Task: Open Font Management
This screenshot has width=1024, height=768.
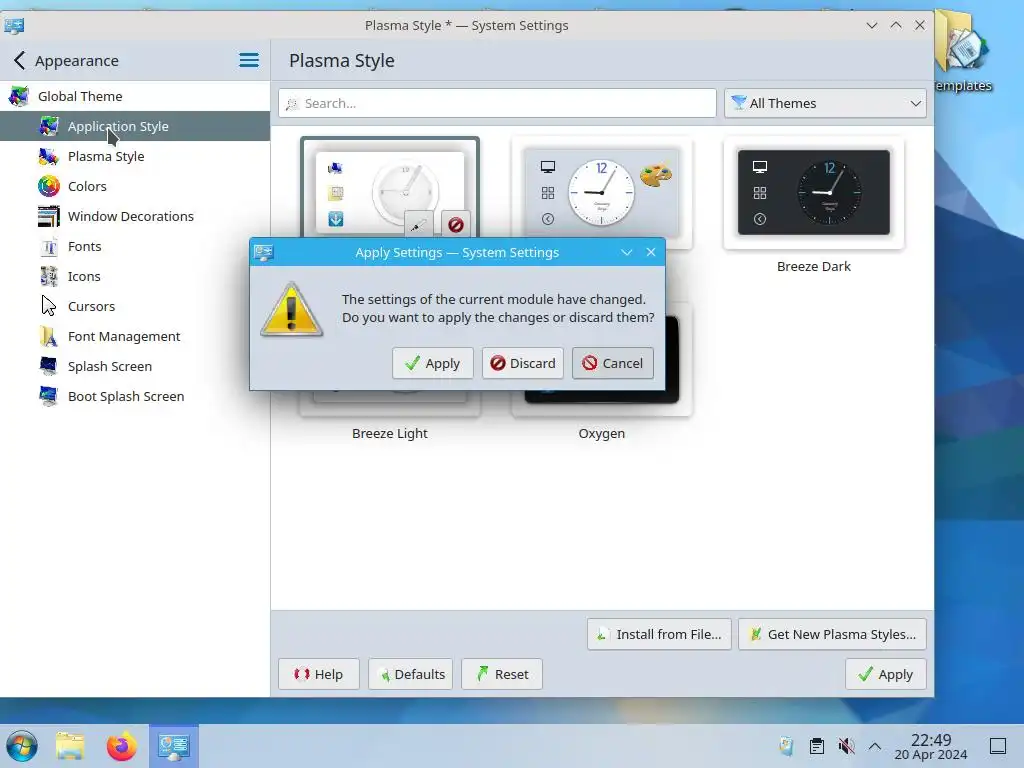Action: point(135,336)
